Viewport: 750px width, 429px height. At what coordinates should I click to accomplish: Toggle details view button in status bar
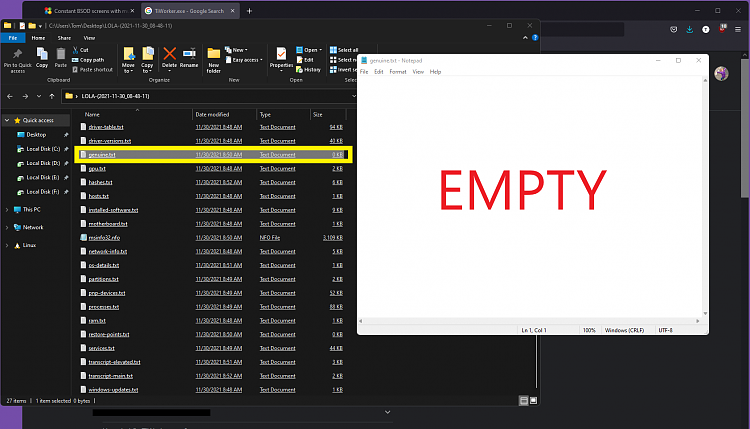[523, 400]
